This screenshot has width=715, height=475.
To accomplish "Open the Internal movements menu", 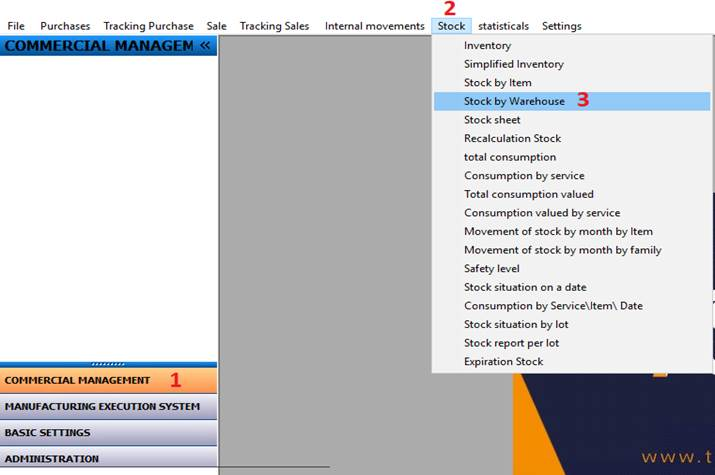I will click(x=374, y=26).
